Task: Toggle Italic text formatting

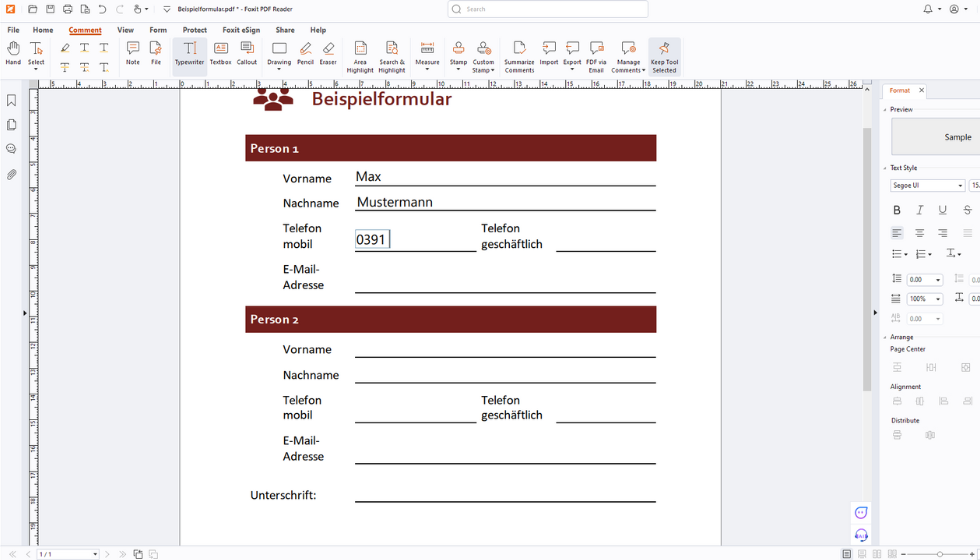Action: [x=919, y=210]
